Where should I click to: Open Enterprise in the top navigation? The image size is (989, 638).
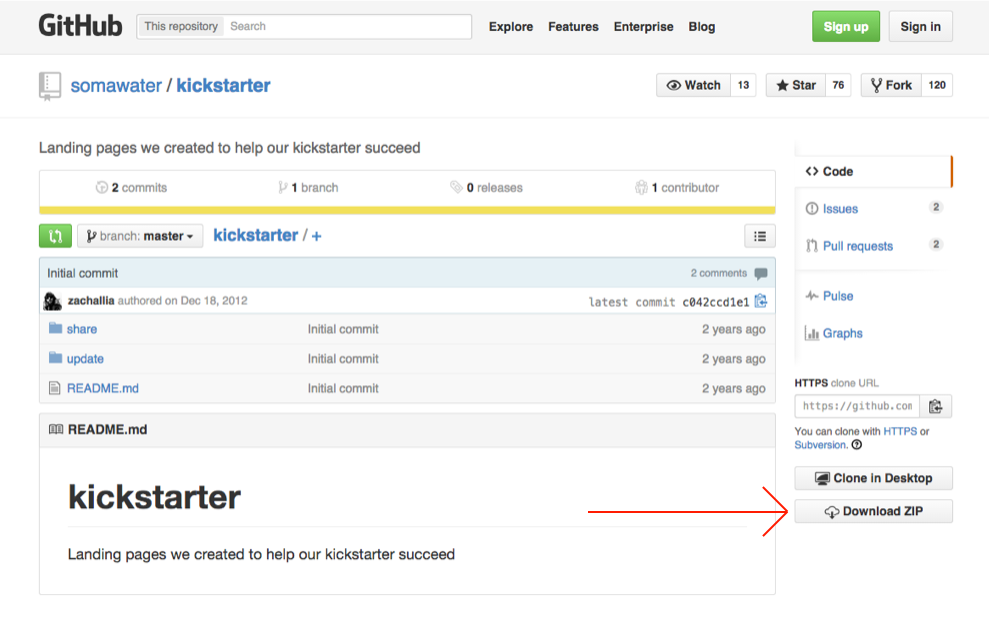tap(643, 26)
